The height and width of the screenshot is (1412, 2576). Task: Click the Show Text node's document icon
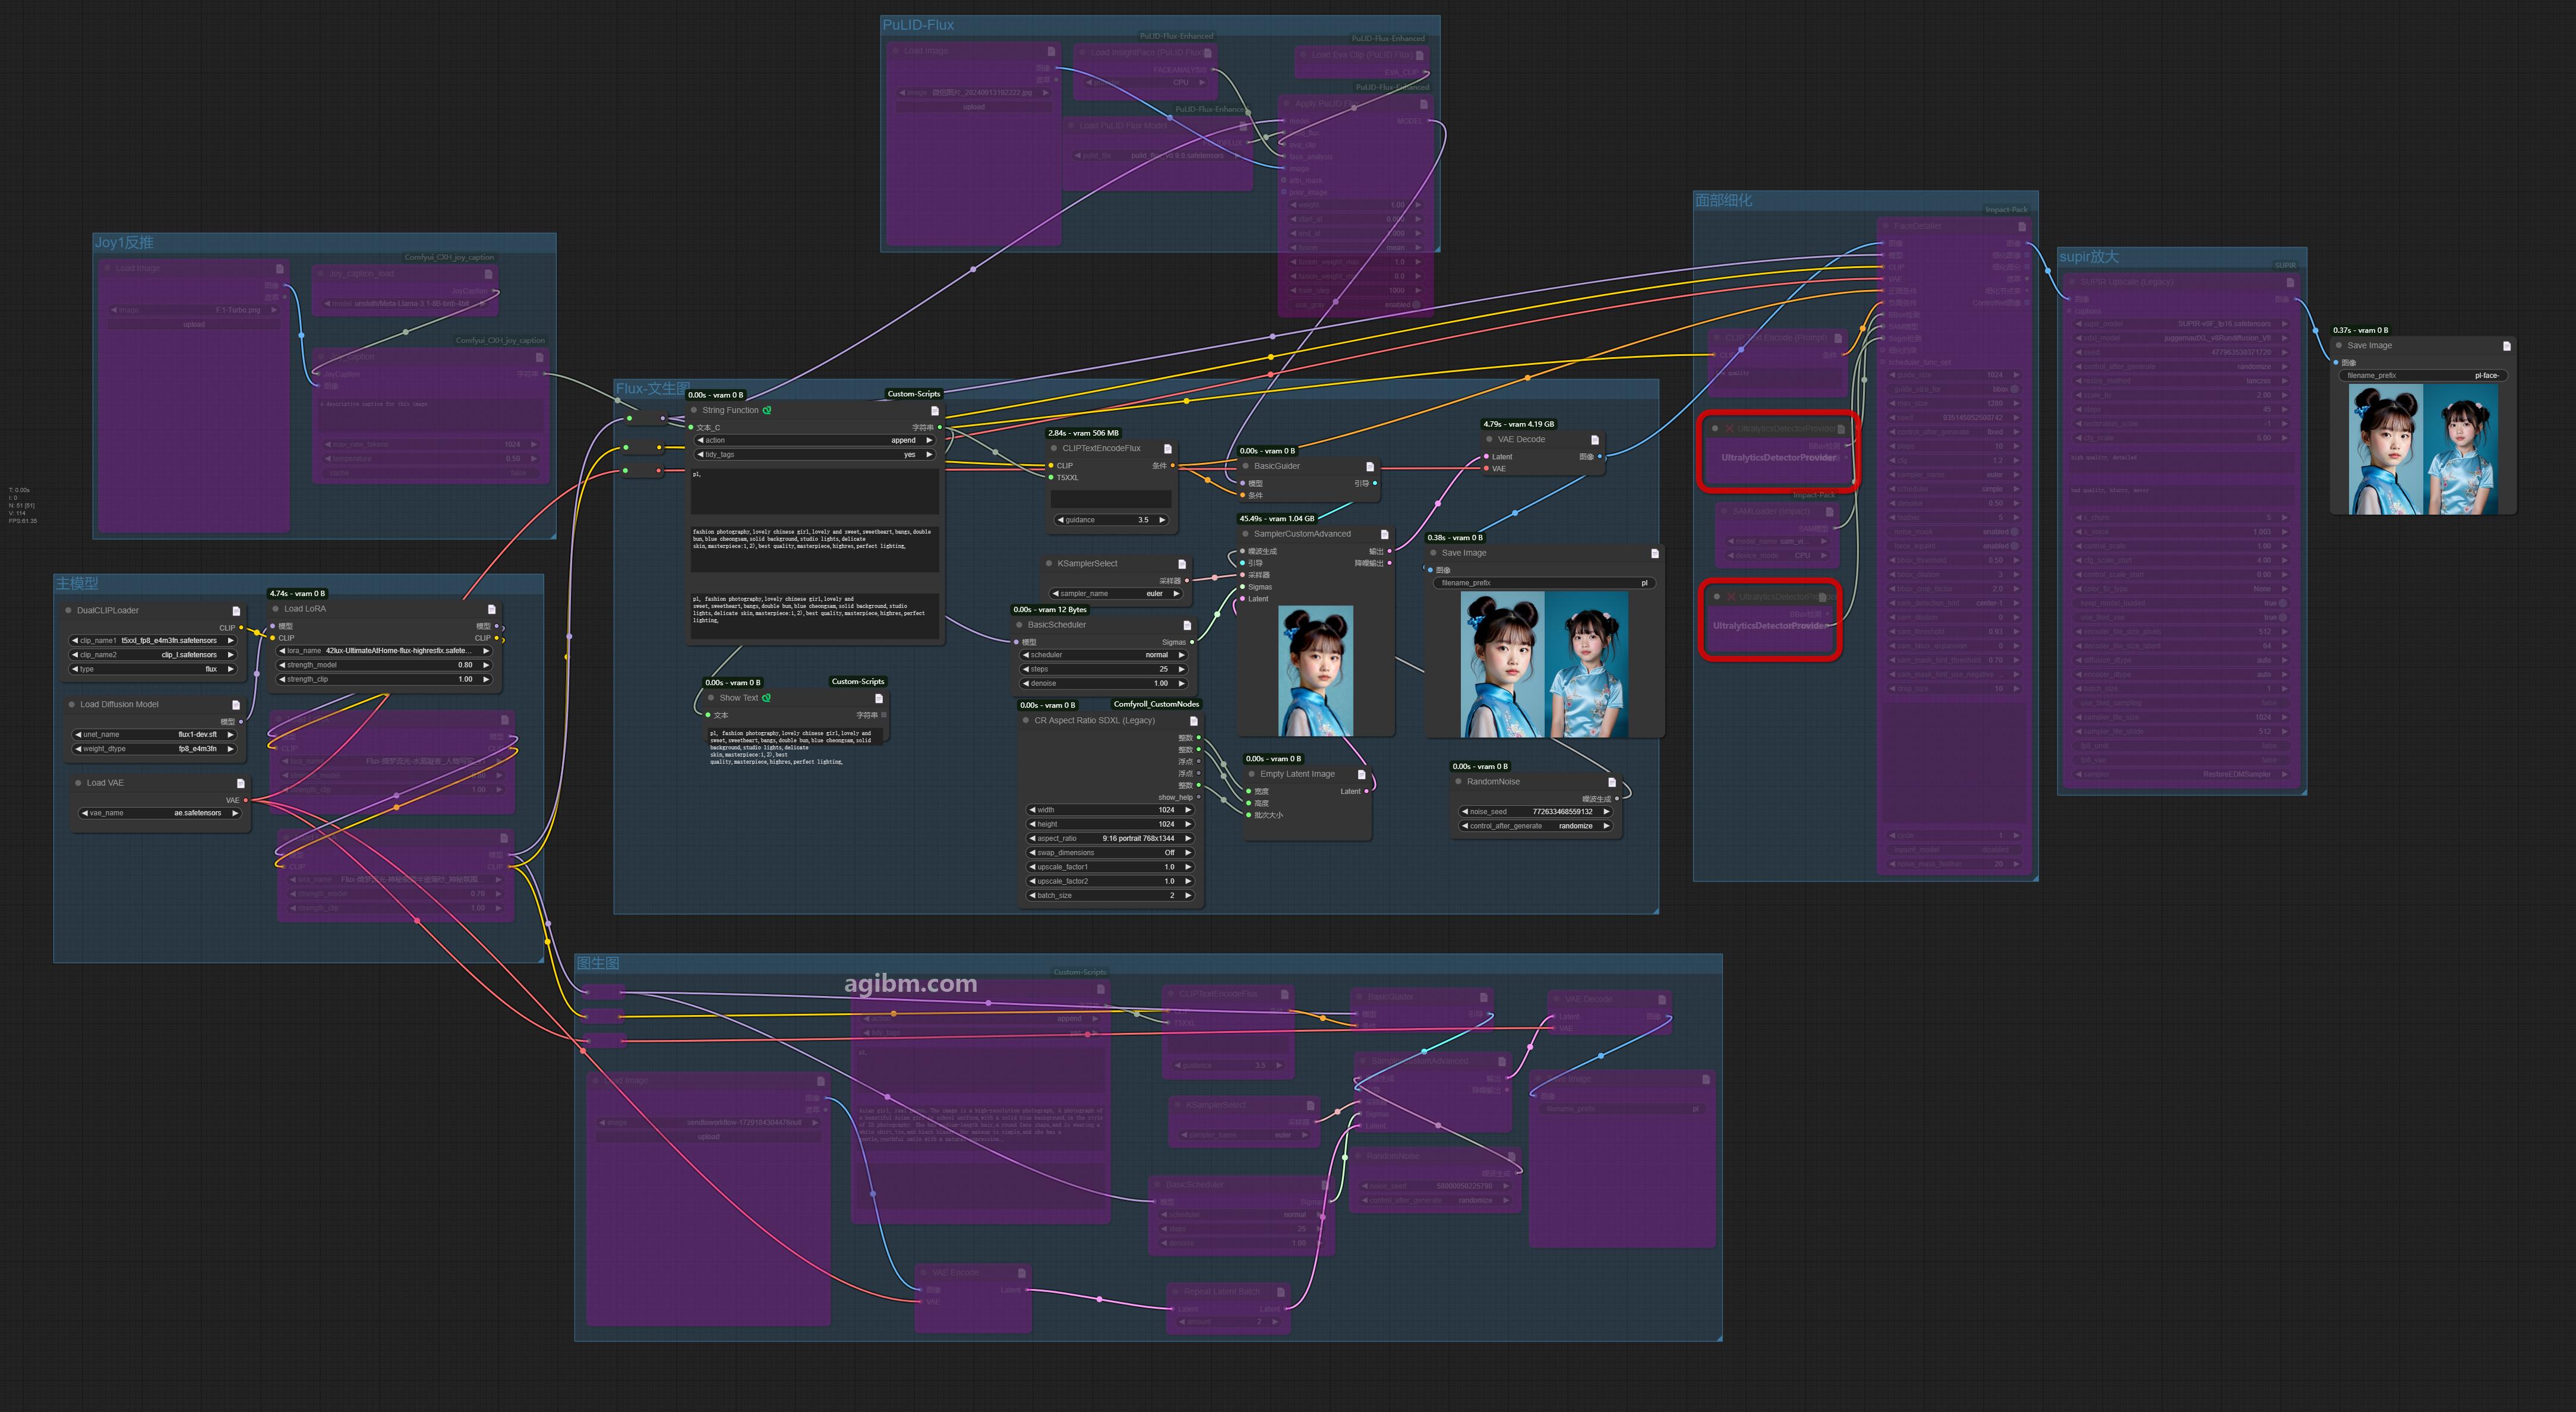(879, 698)
